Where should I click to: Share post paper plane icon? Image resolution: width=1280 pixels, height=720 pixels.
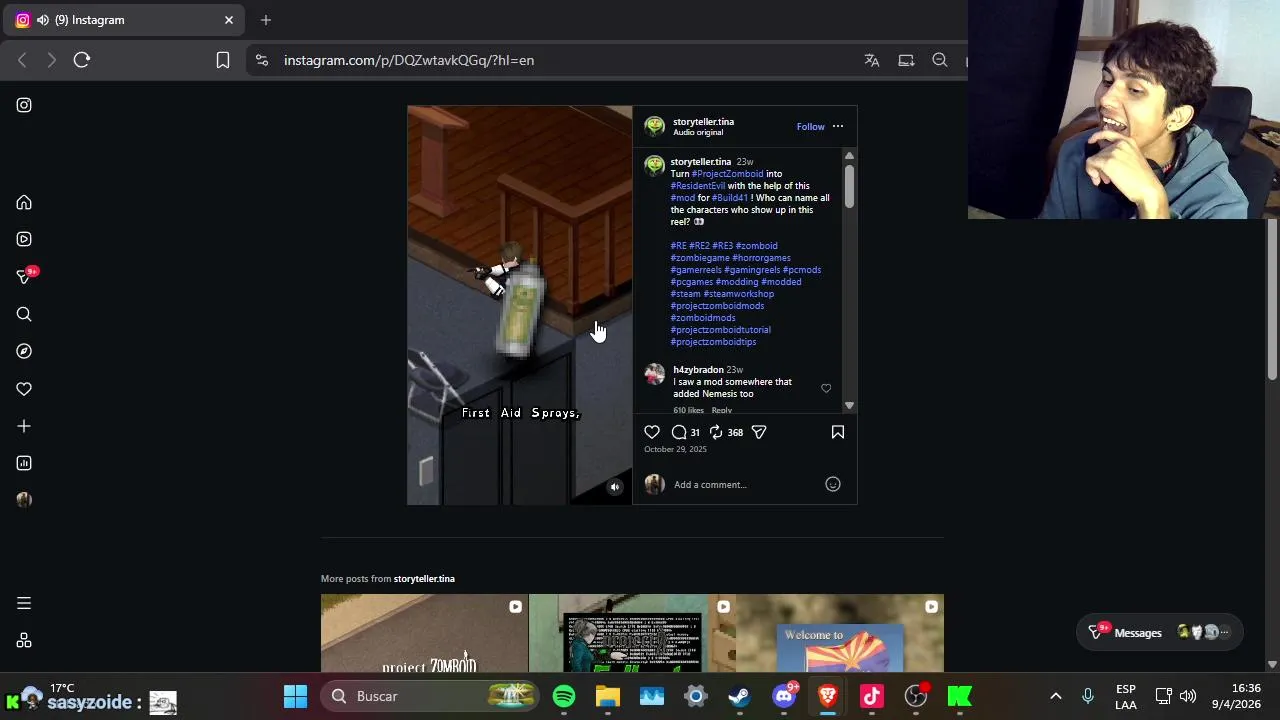759,432
